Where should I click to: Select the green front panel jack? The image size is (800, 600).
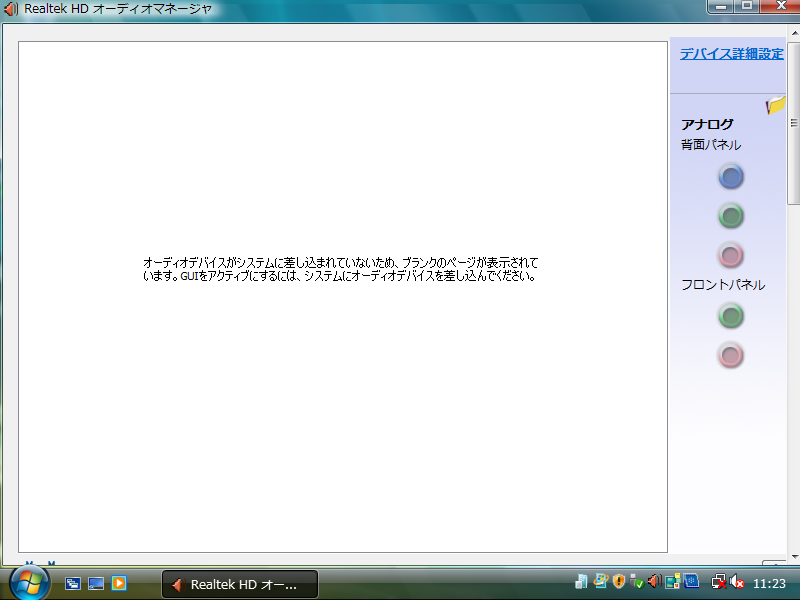[x=731, y=316]
